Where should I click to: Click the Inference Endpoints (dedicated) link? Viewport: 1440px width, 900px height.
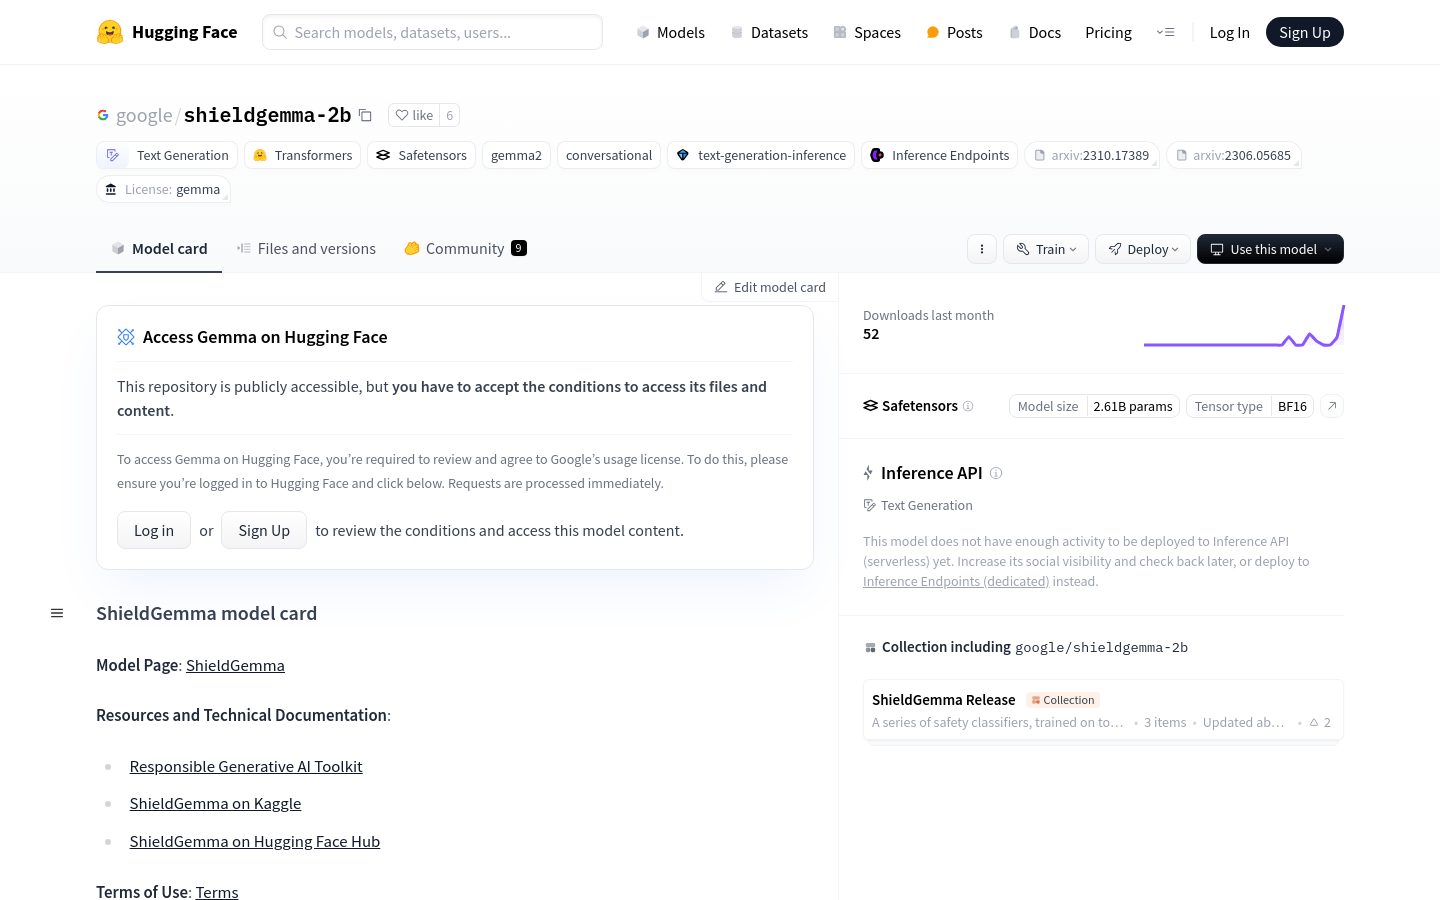[x=956, y=581]
